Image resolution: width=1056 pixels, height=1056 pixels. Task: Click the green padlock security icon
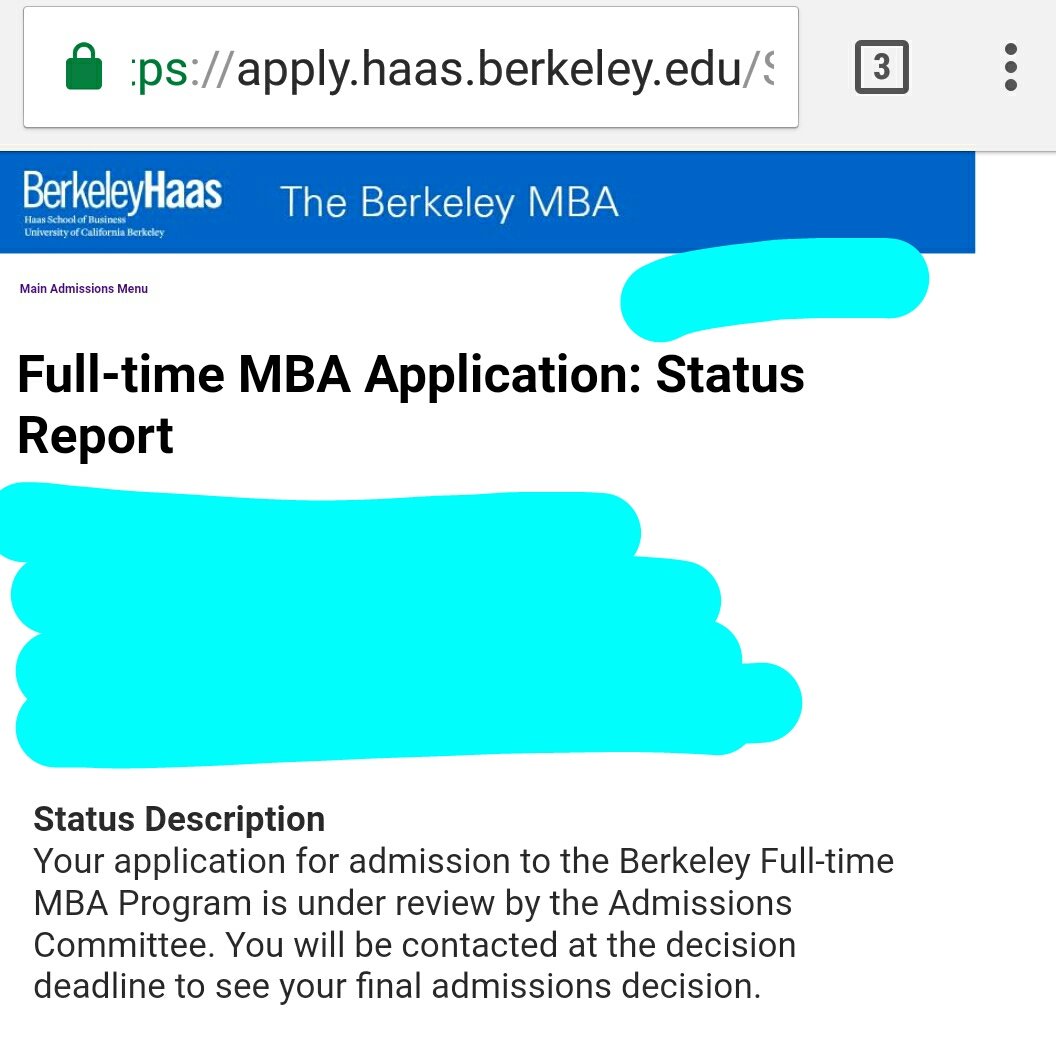coord(84,68)
